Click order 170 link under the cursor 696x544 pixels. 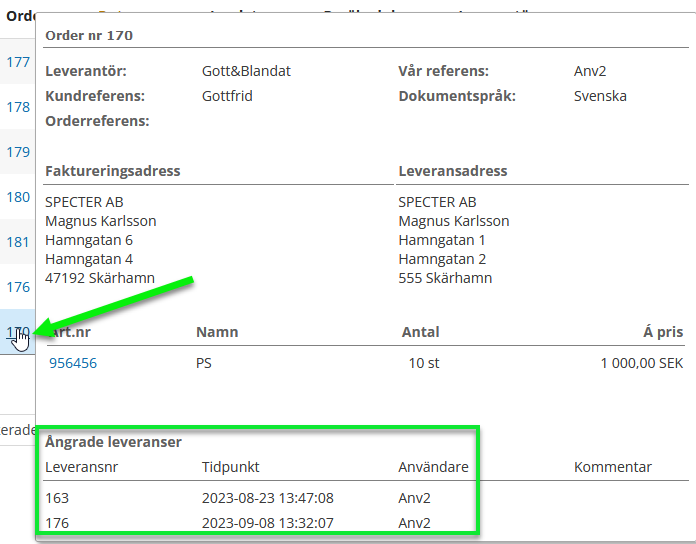tap(17, 332)
